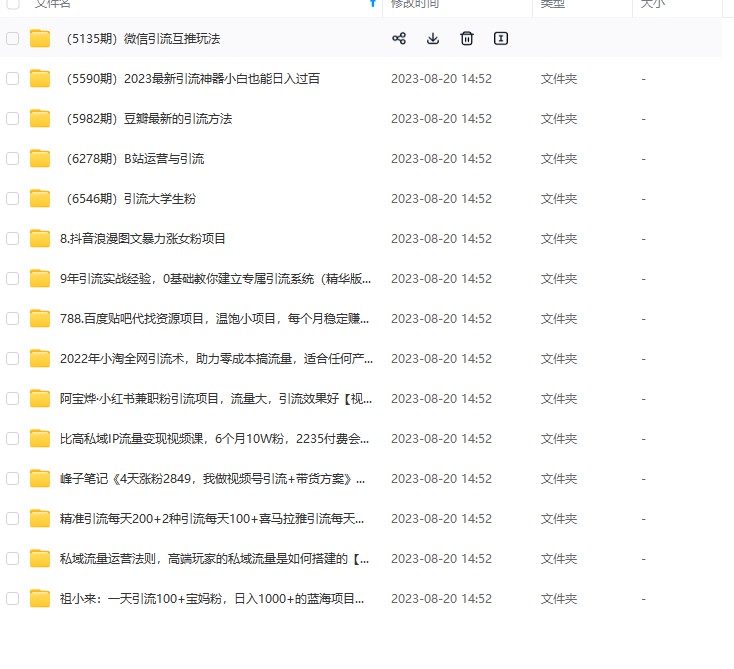The height and width of the screenshot is (669, 734).
Task: Click the blue sort arrow in the filename header
Action: [373, 3]
